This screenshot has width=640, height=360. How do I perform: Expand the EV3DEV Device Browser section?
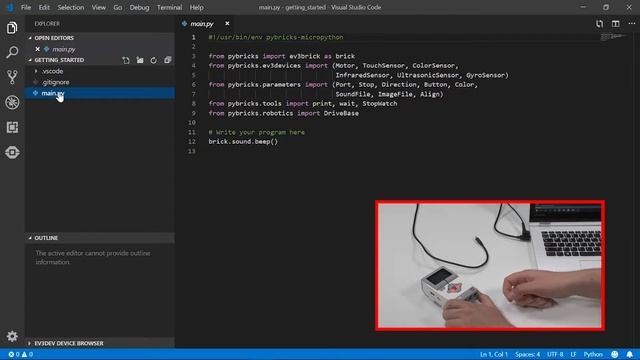pyautogui.click(x=100, y=343)
